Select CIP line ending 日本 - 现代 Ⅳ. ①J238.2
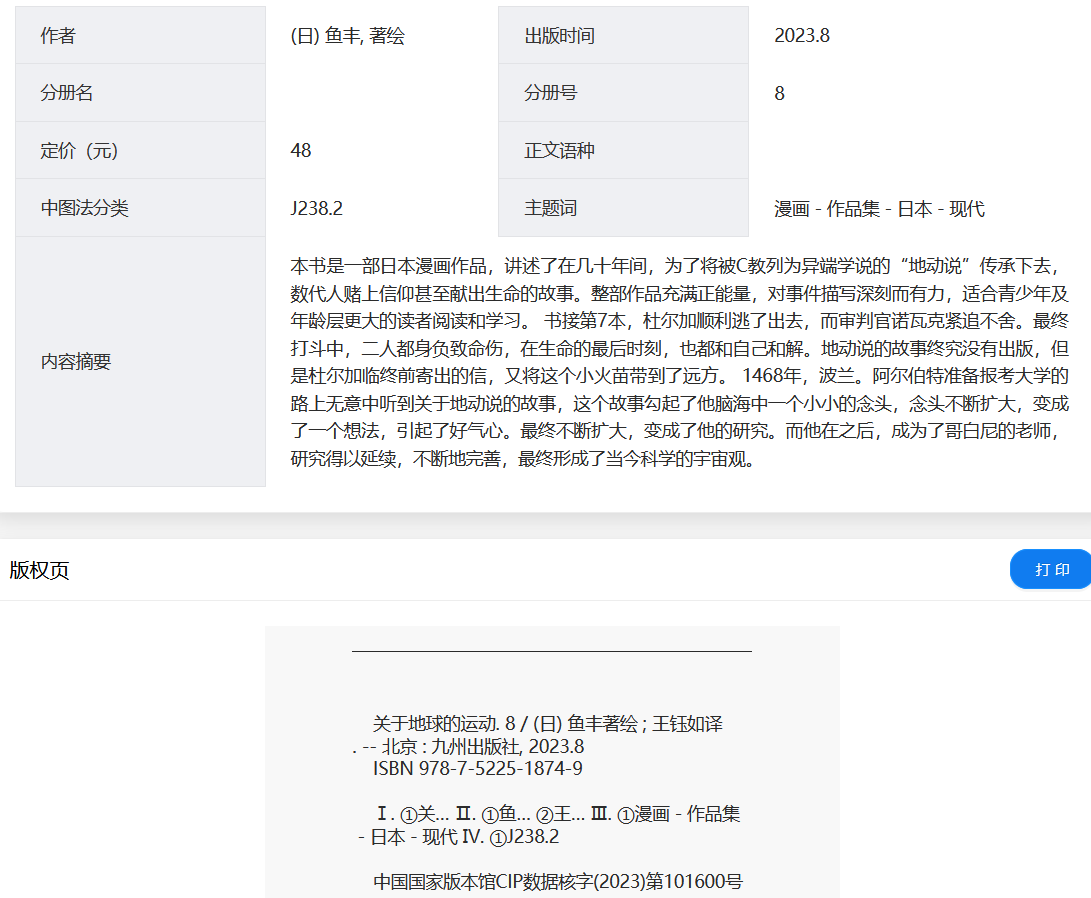Viewport: 1091px width, 898px height. pos(459,836)
